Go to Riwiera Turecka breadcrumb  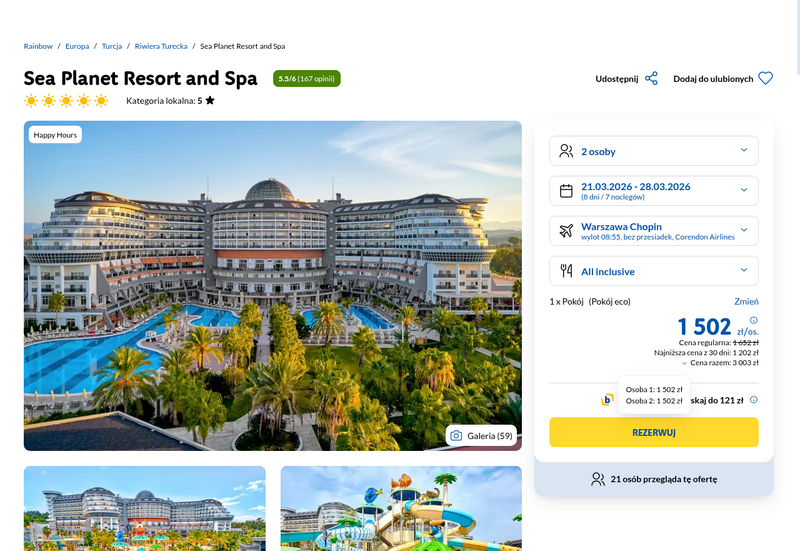click(x=161, y=46)
